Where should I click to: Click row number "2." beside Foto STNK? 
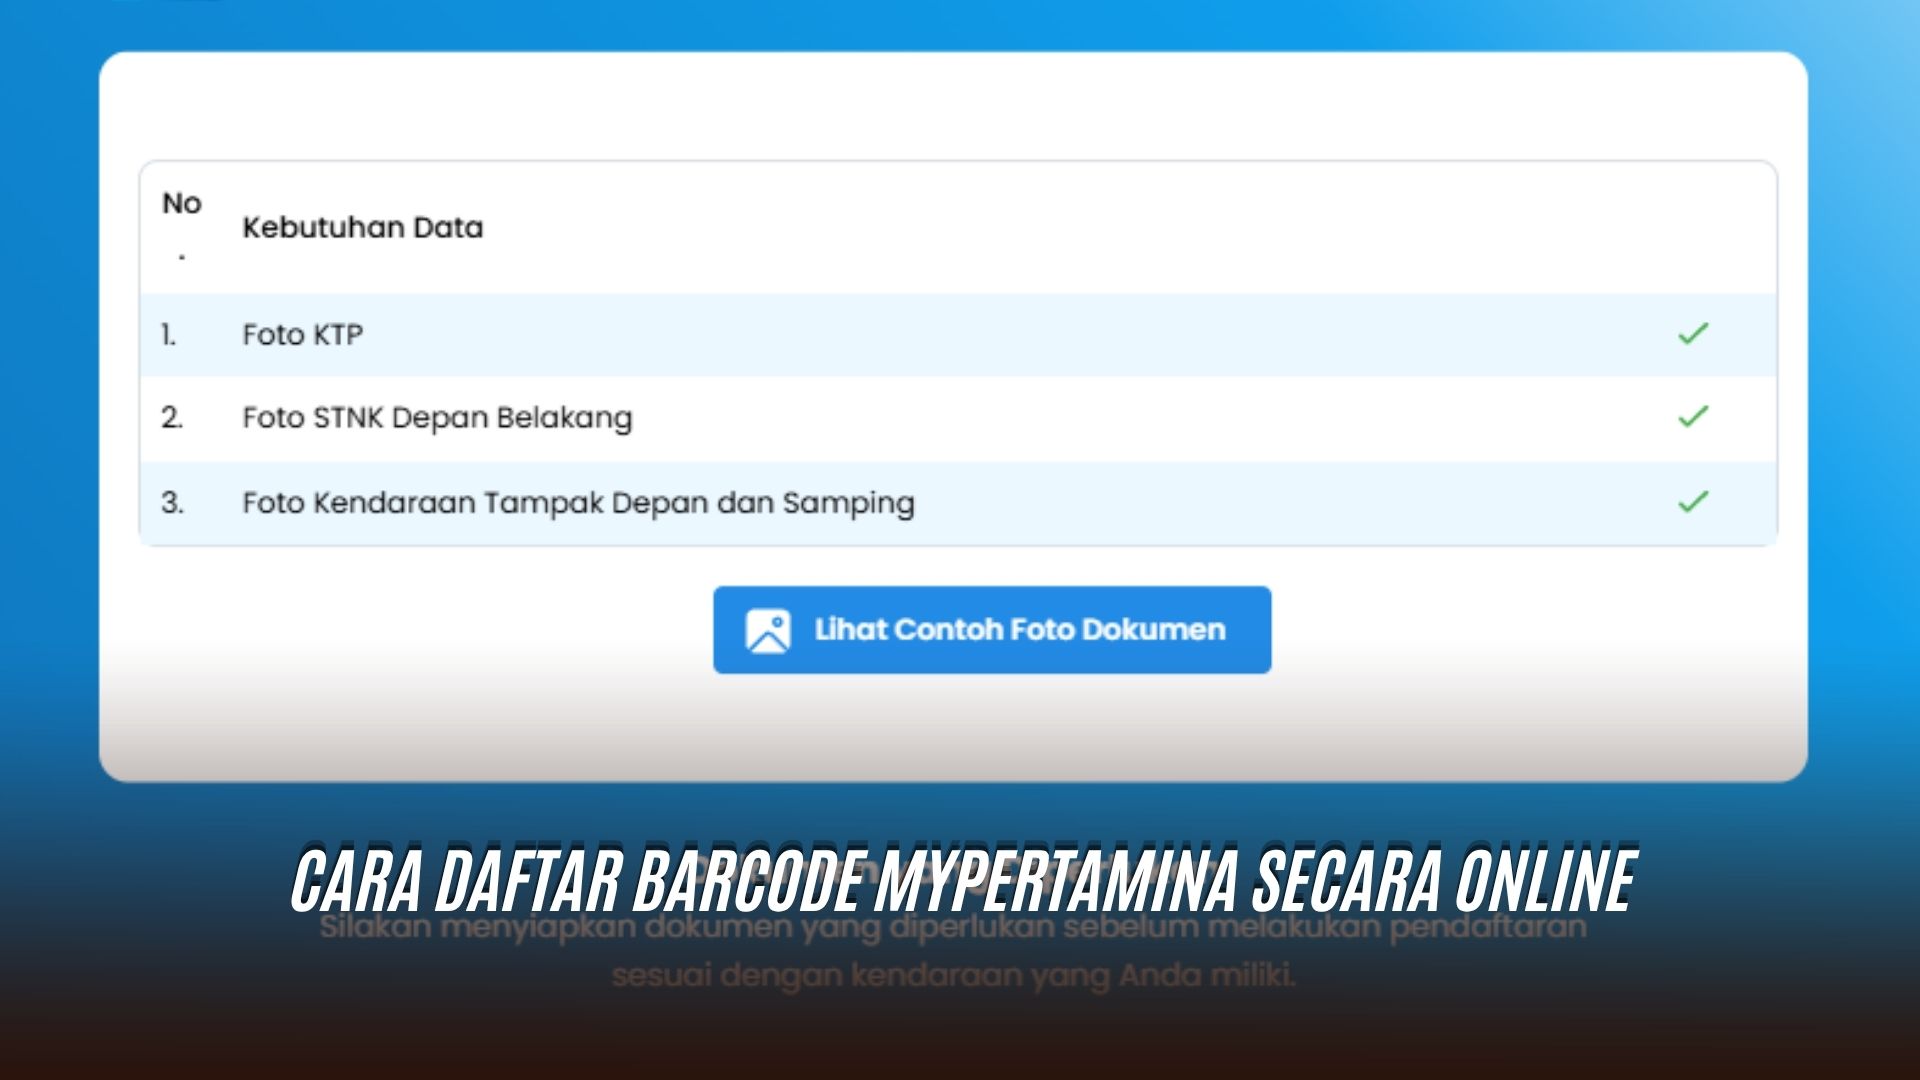172,418
